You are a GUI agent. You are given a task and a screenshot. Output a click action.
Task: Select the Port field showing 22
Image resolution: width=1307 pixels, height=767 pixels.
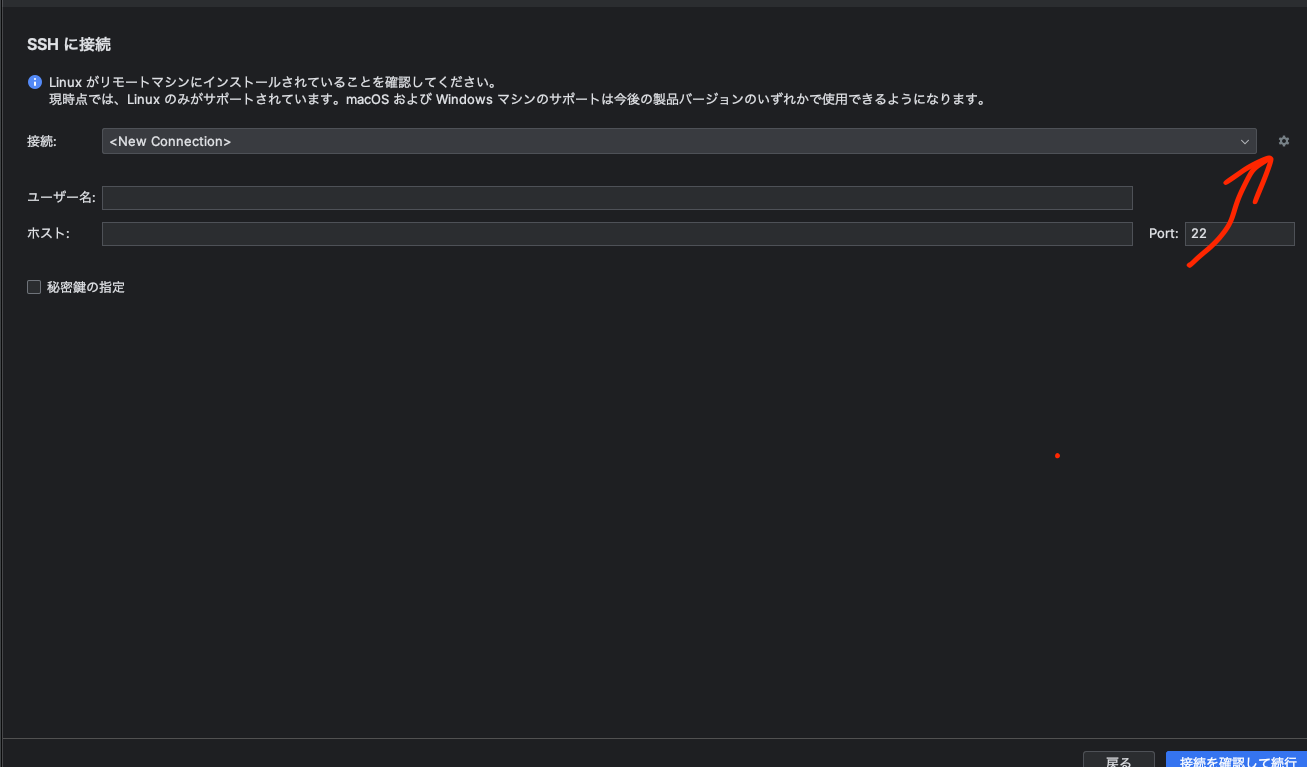[x=1239, y=233]
